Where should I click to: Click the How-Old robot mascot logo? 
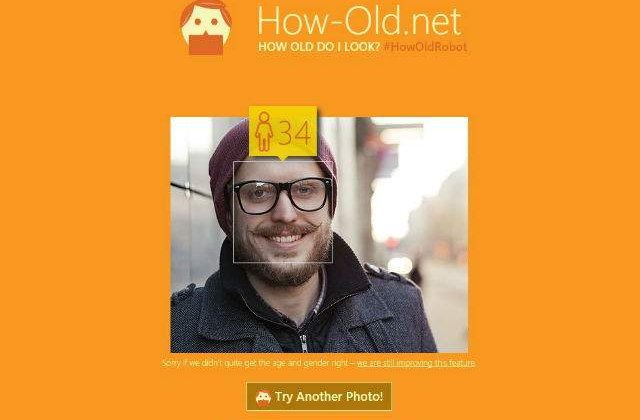click(x=206, y=27)
